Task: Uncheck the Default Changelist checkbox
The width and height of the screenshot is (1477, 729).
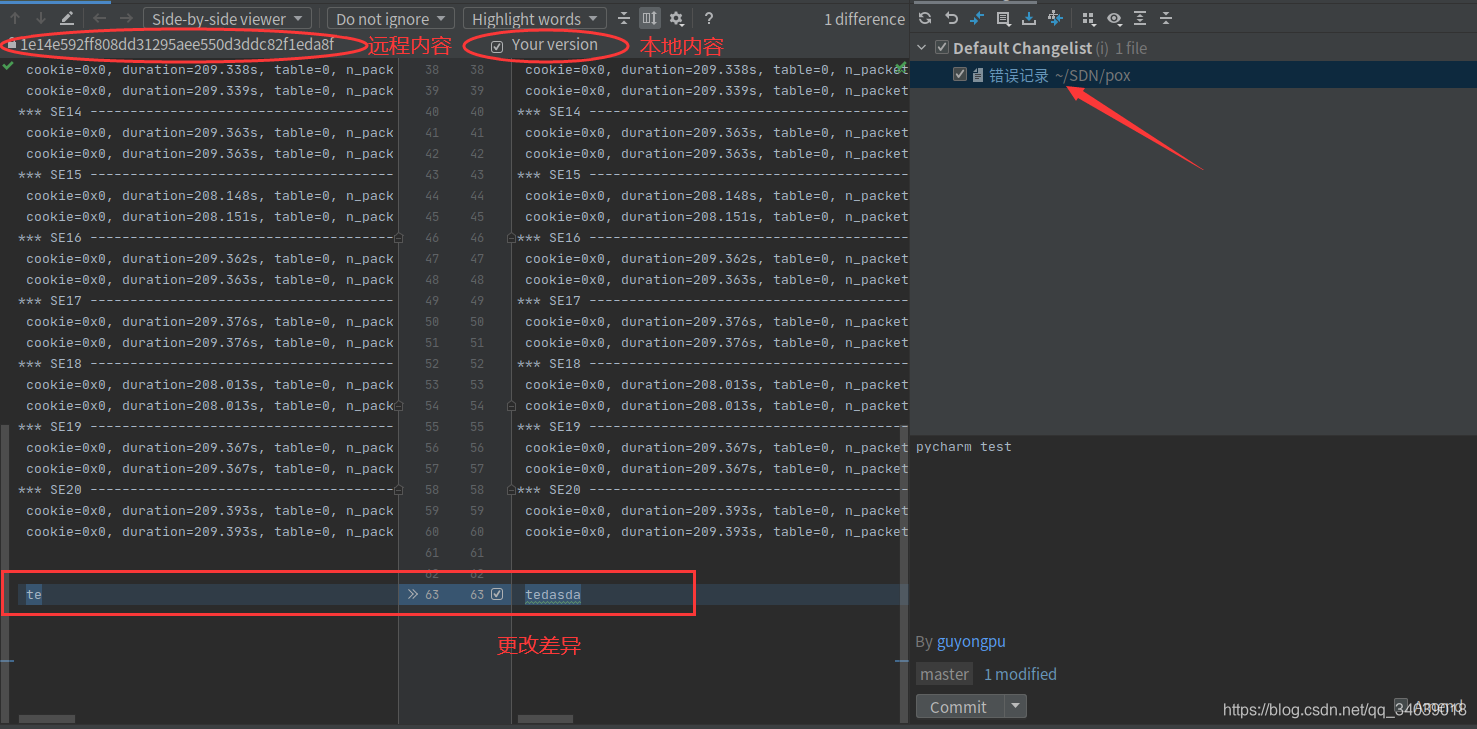Action: tap(941, 47)
